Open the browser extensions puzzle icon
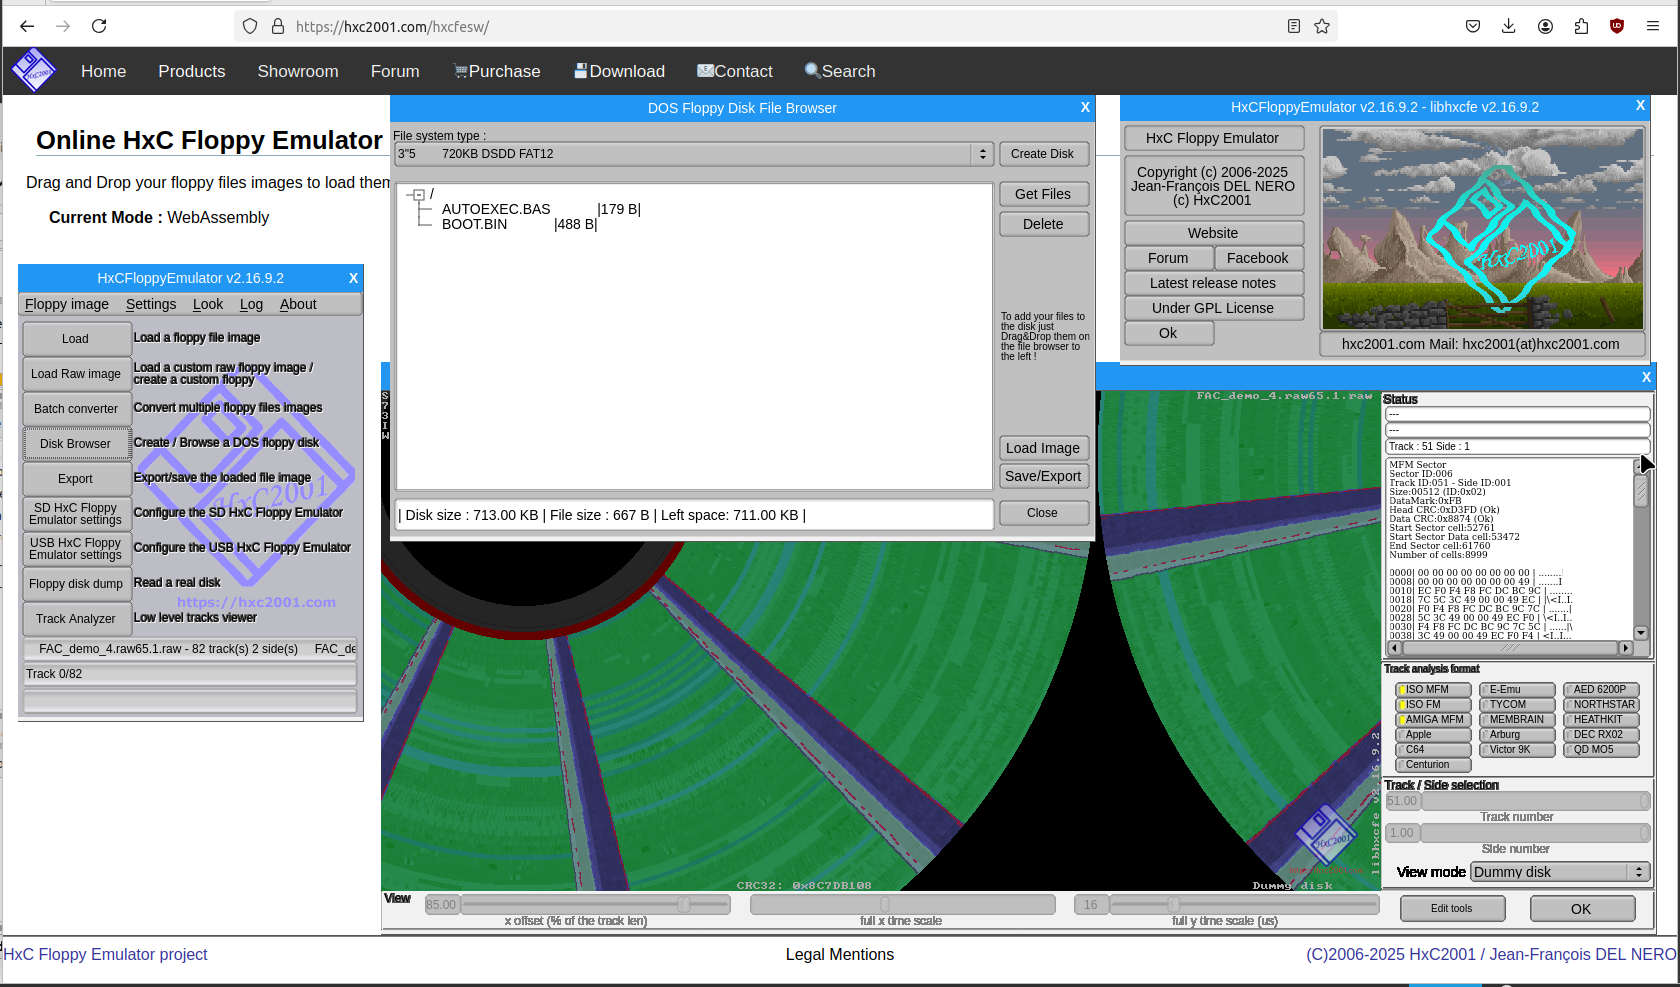The width and height of the screenshot is (1680, 987). click(1581, 26)
